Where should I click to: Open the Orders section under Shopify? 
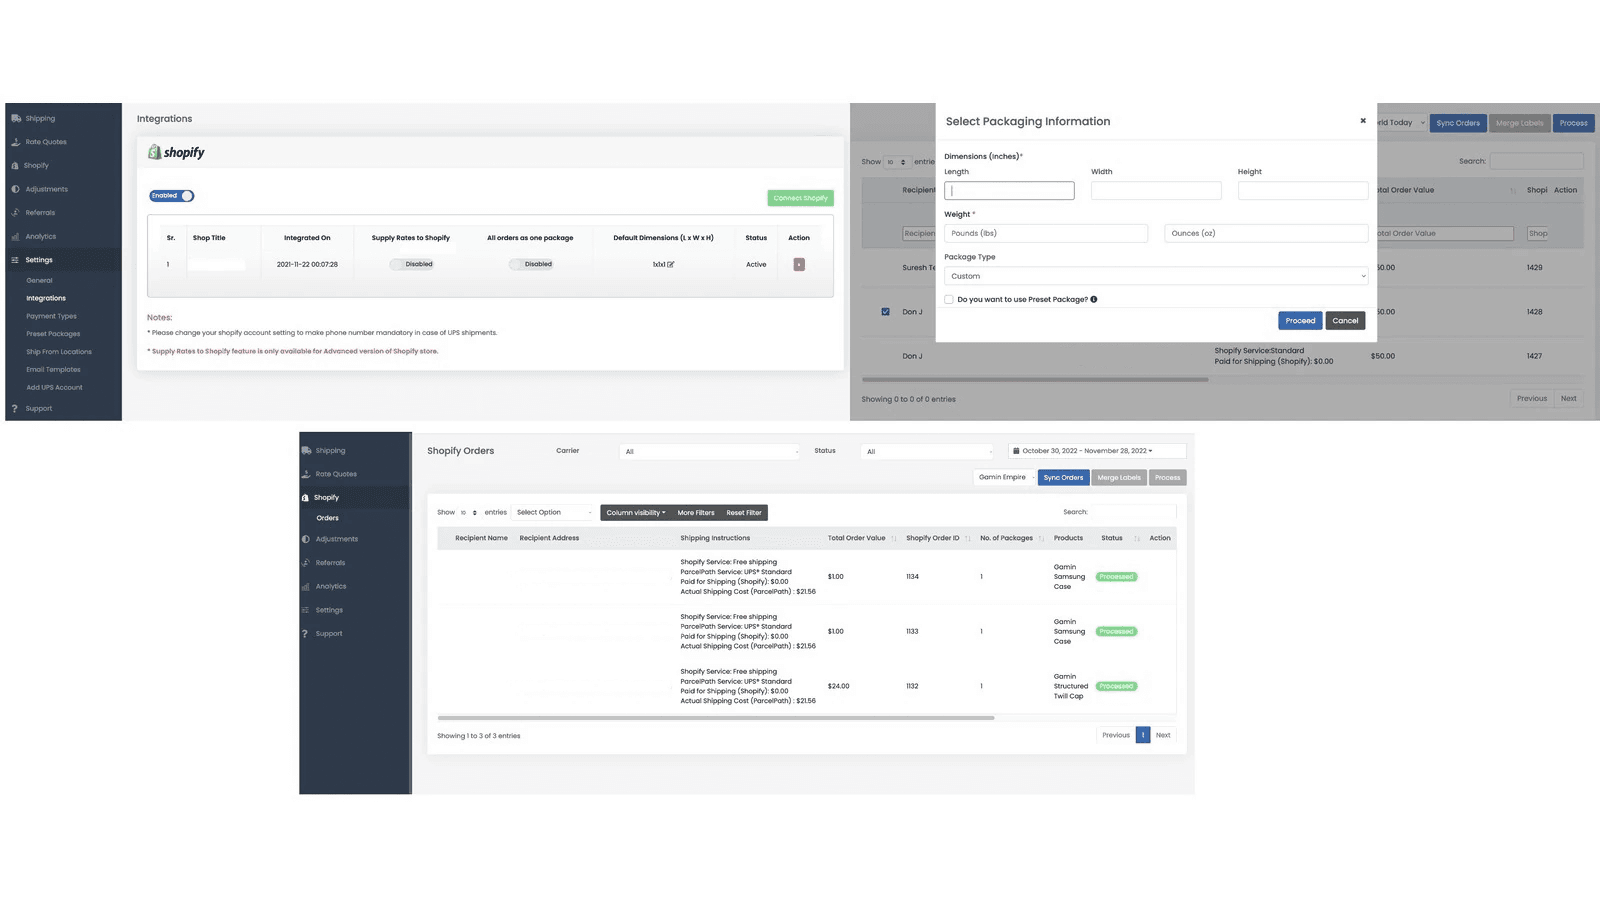(327, 517)
